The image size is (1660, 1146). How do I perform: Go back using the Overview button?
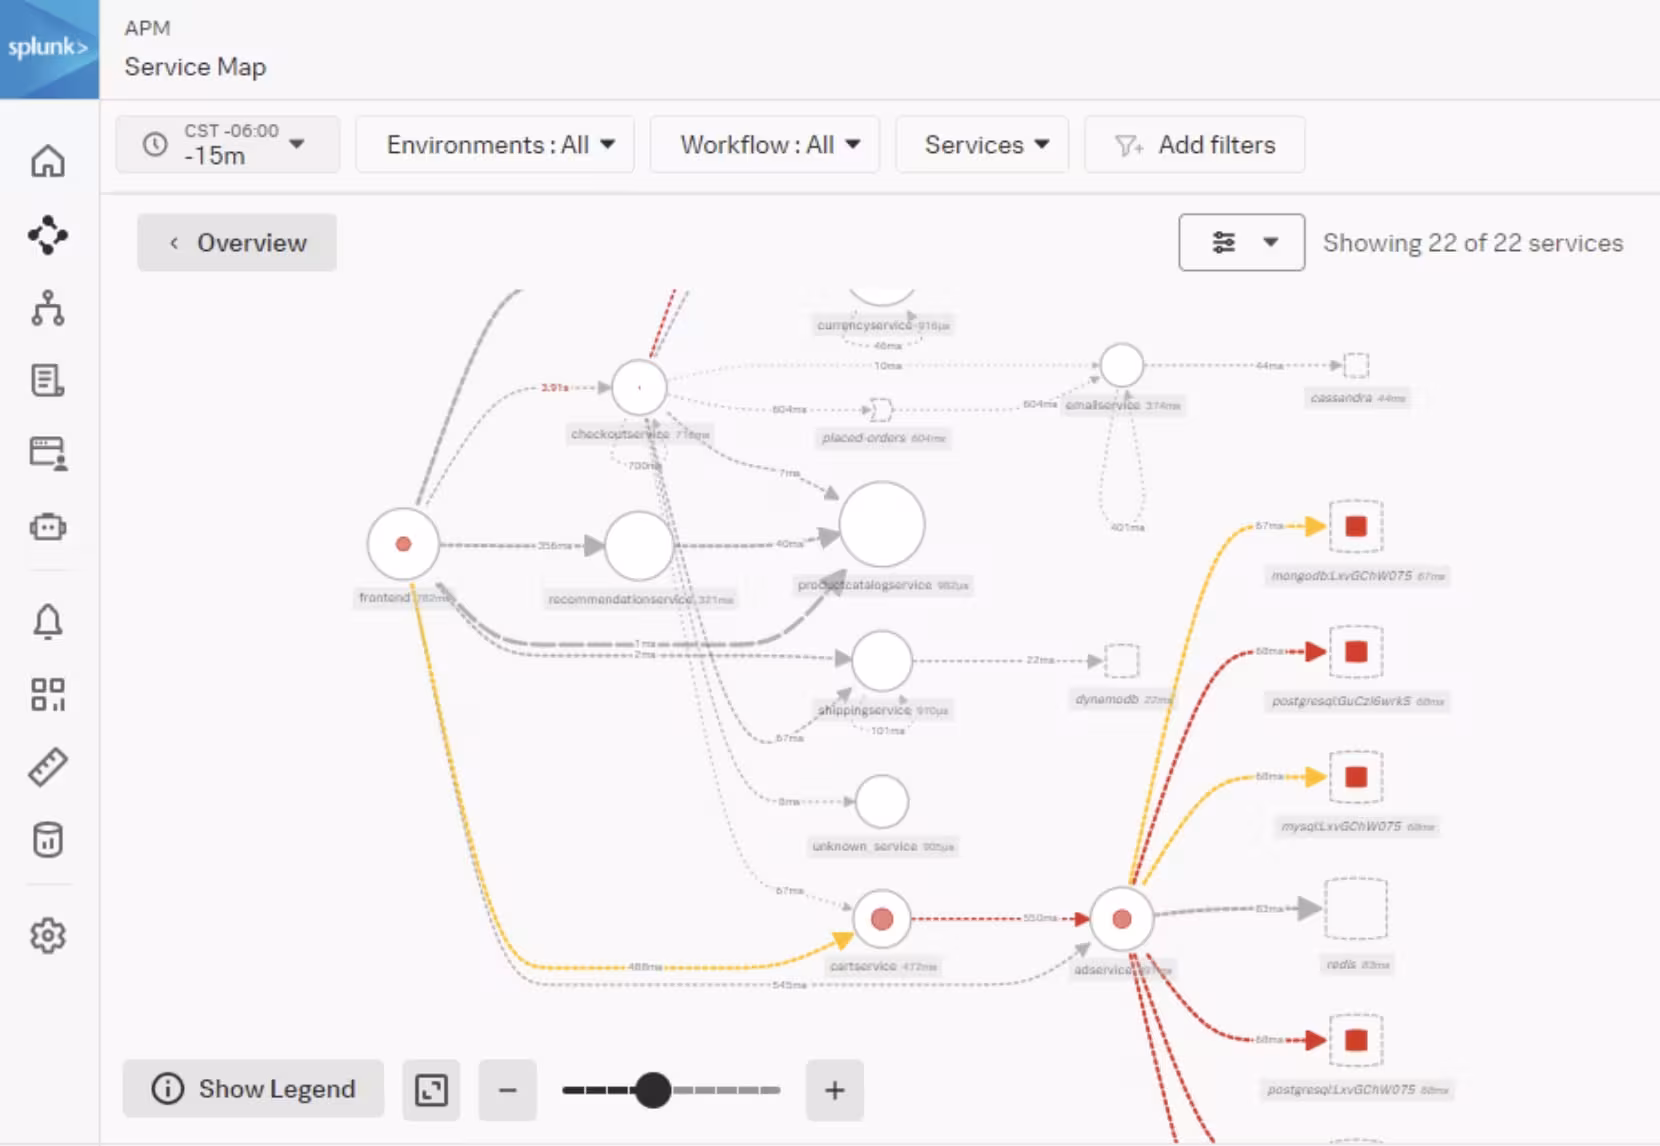[x=236, y=242]
